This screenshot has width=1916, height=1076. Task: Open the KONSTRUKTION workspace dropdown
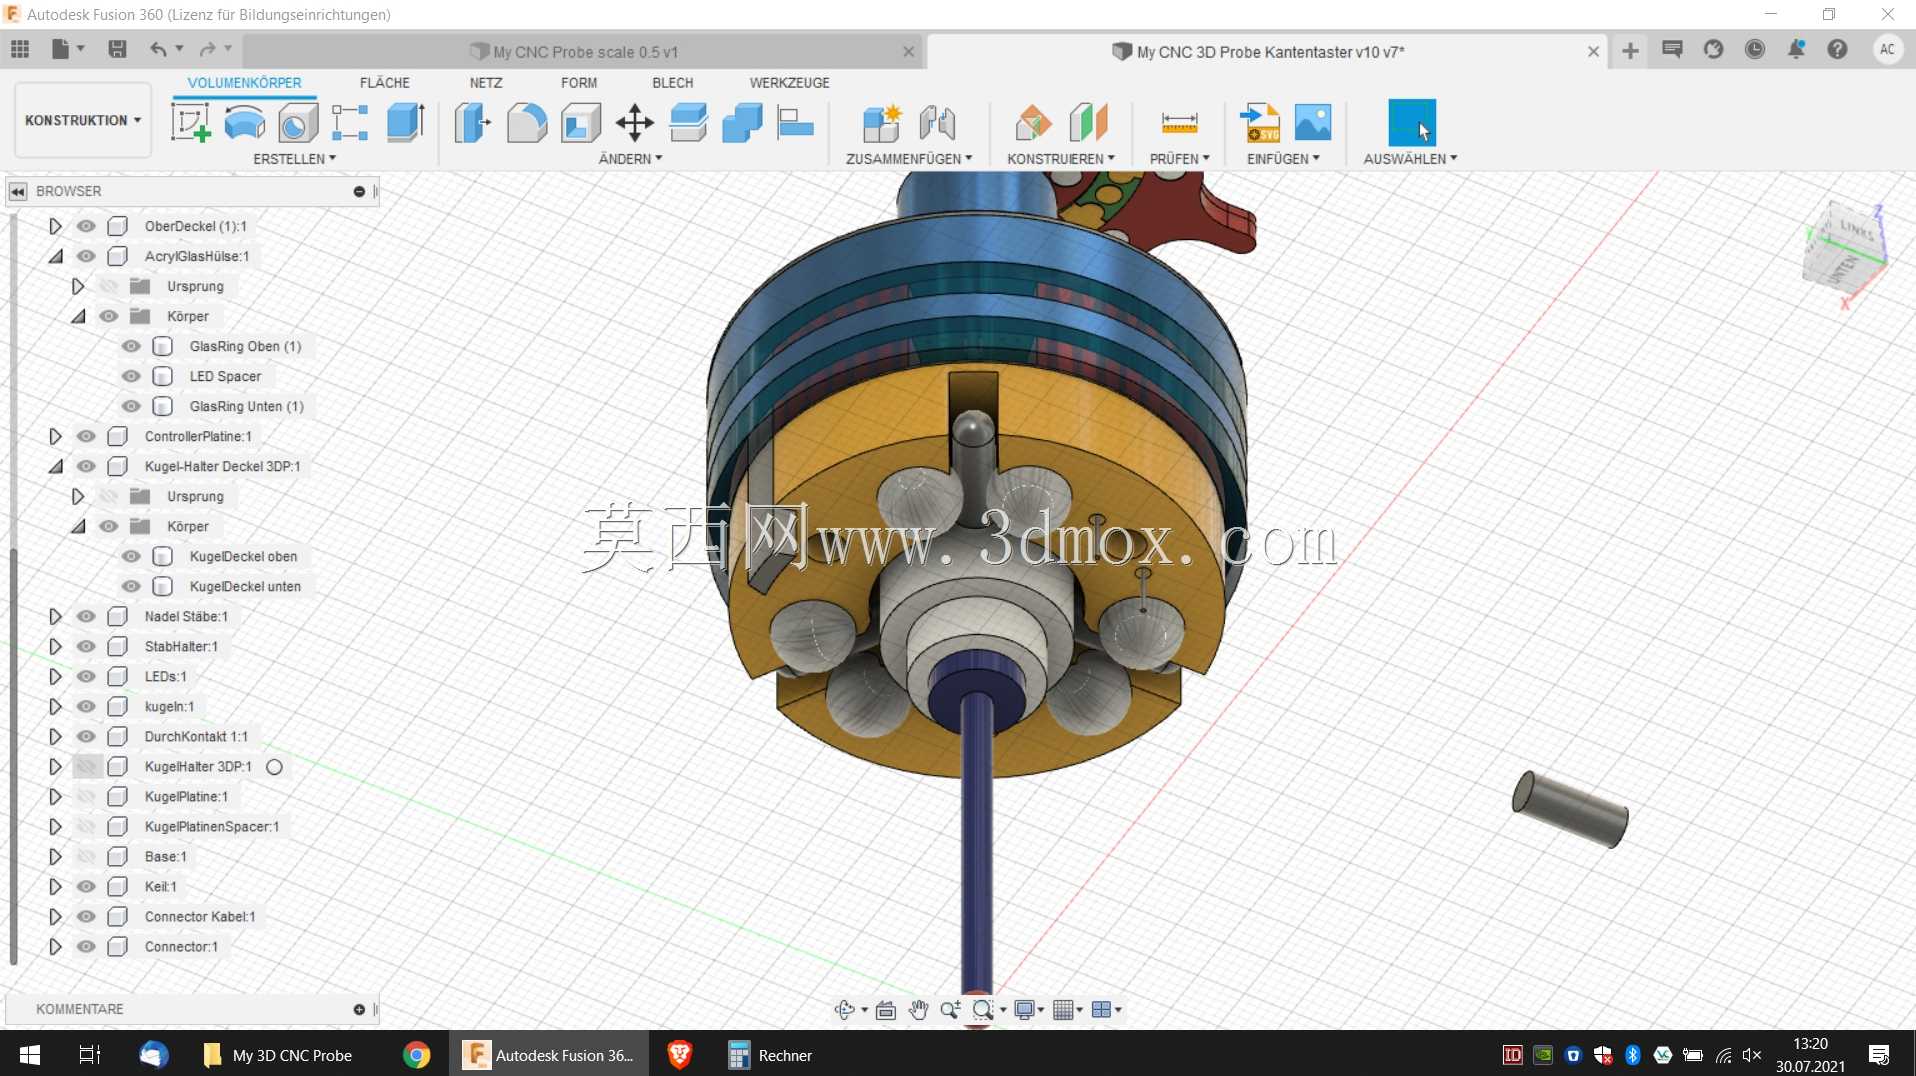point(83,120)
